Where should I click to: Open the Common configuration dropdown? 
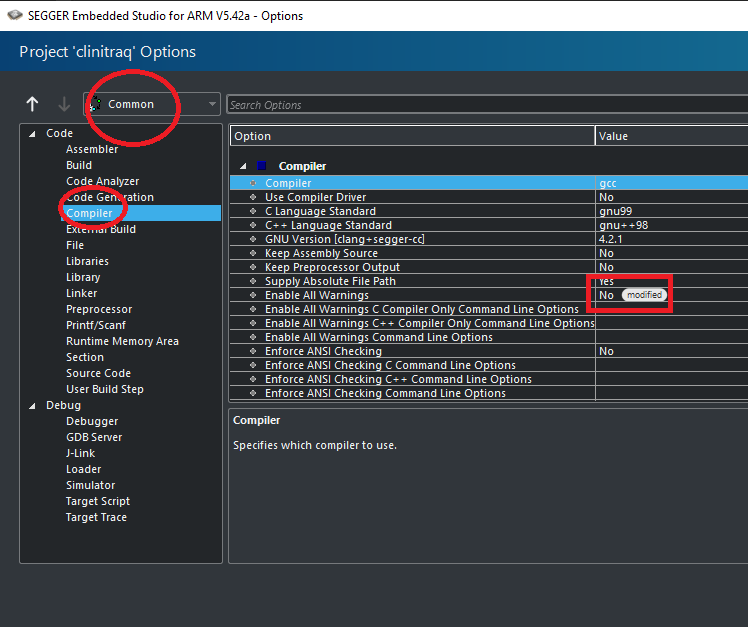tap(152, 104)
